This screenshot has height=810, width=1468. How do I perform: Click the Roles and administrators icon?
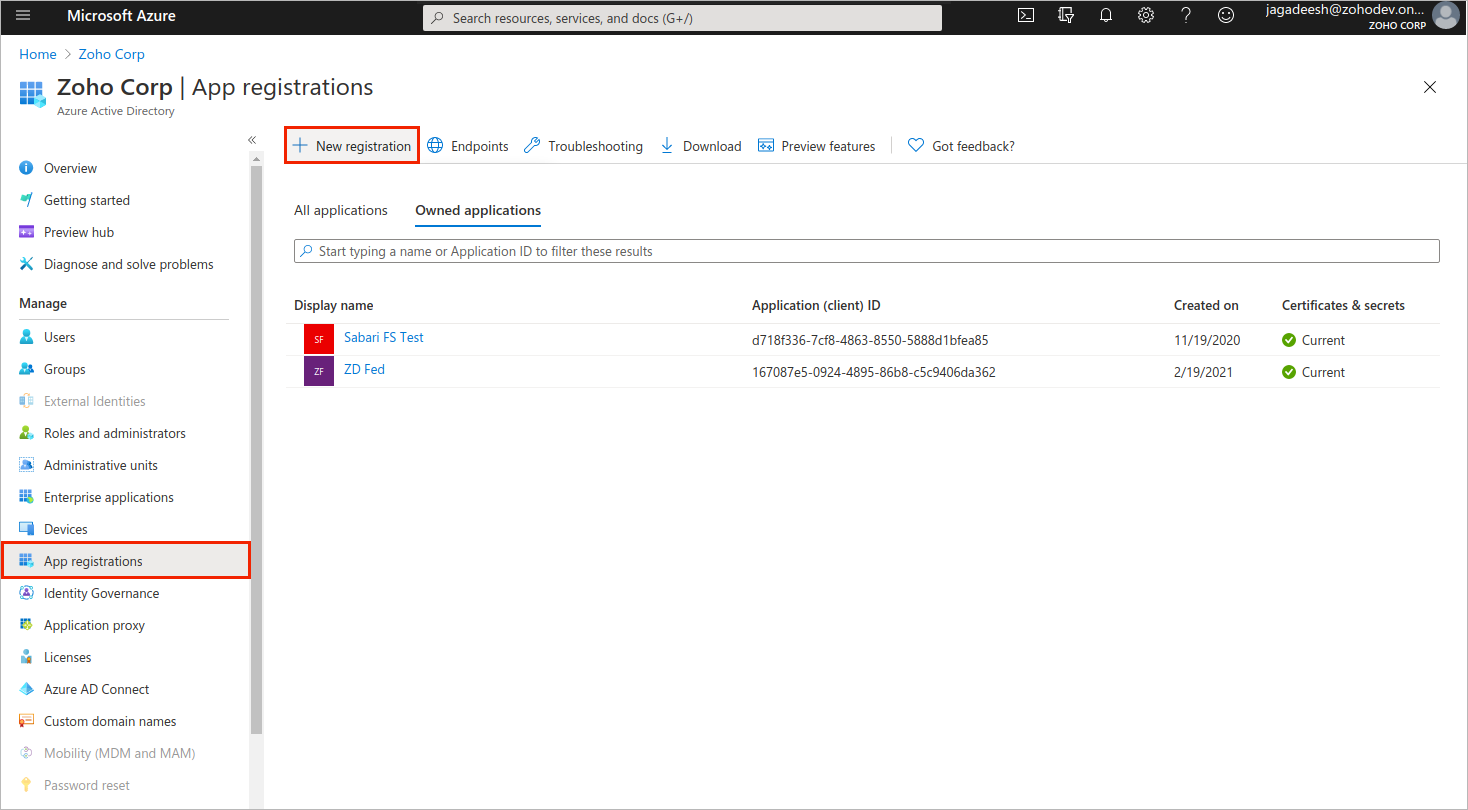[x=27, y=433]
